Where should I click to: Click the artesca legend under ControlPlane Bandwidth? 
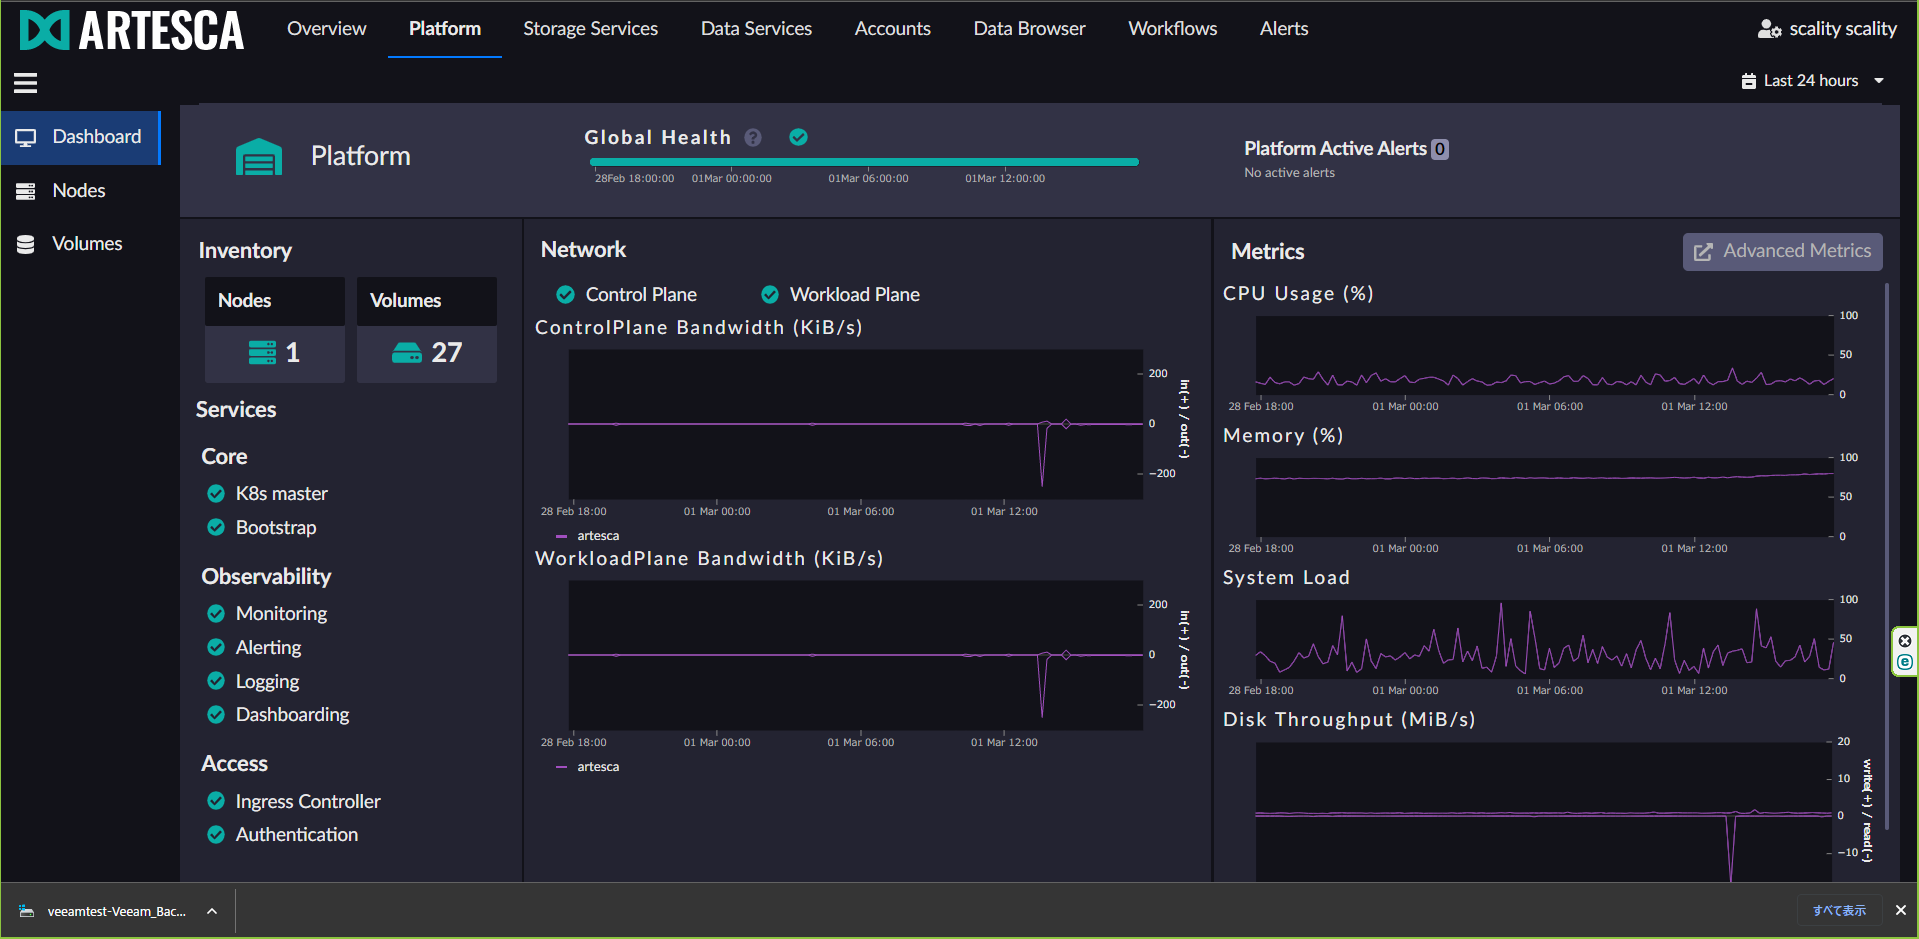point(588,536)
